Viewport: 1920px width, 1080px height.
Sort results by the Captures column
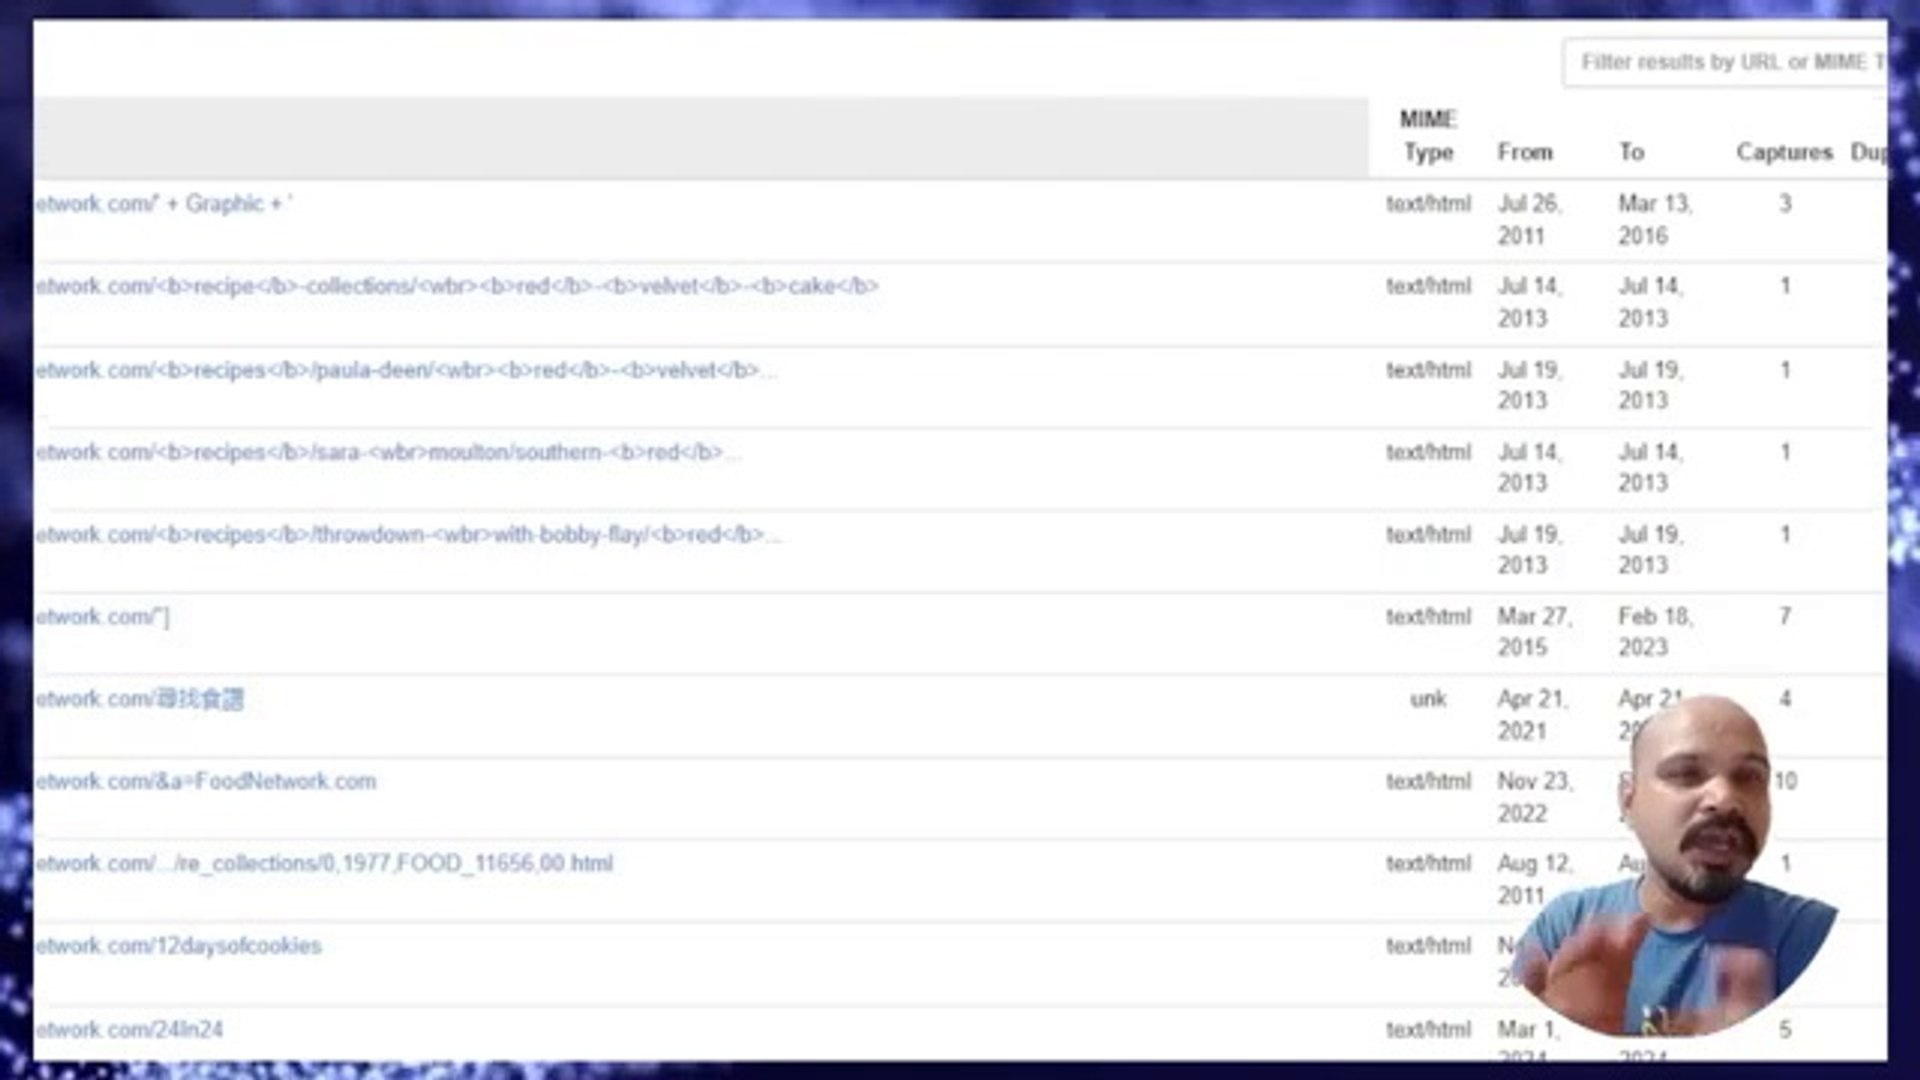[x=1785, y=152]
